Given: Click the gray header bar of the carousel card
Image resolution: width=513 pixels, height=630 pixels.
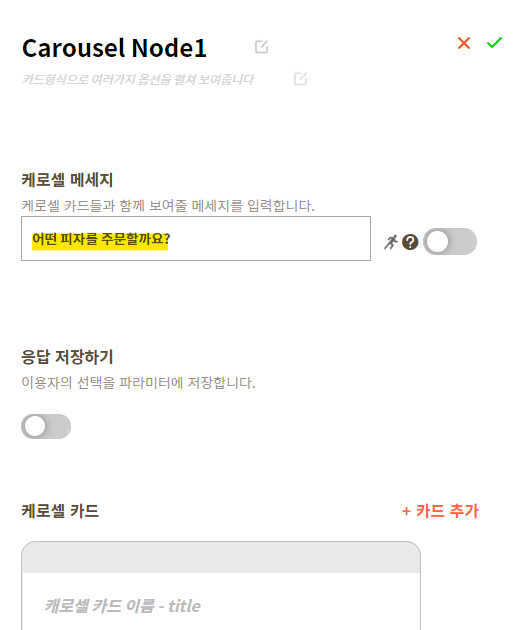Looking at the screenshot, I should 221,557.
